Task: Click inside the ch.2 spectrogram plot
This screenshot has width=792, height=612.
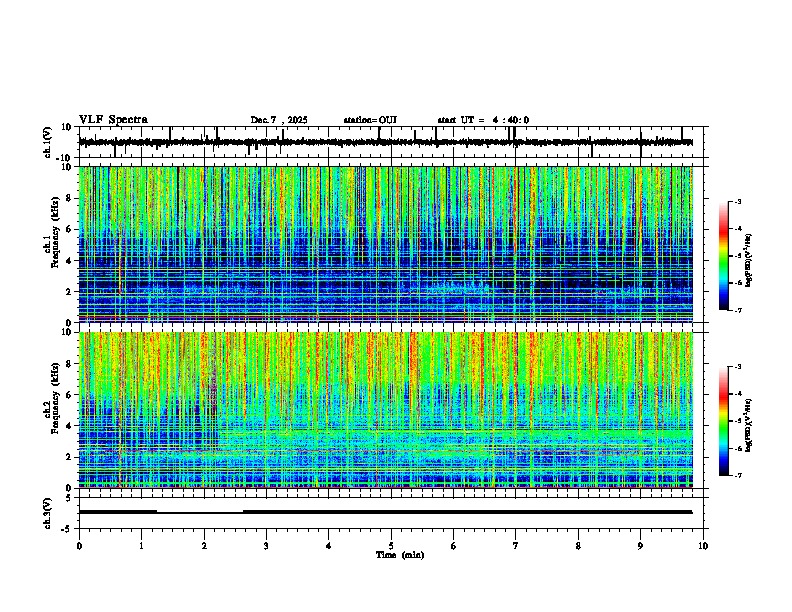Action: click(x=386, y=410)
